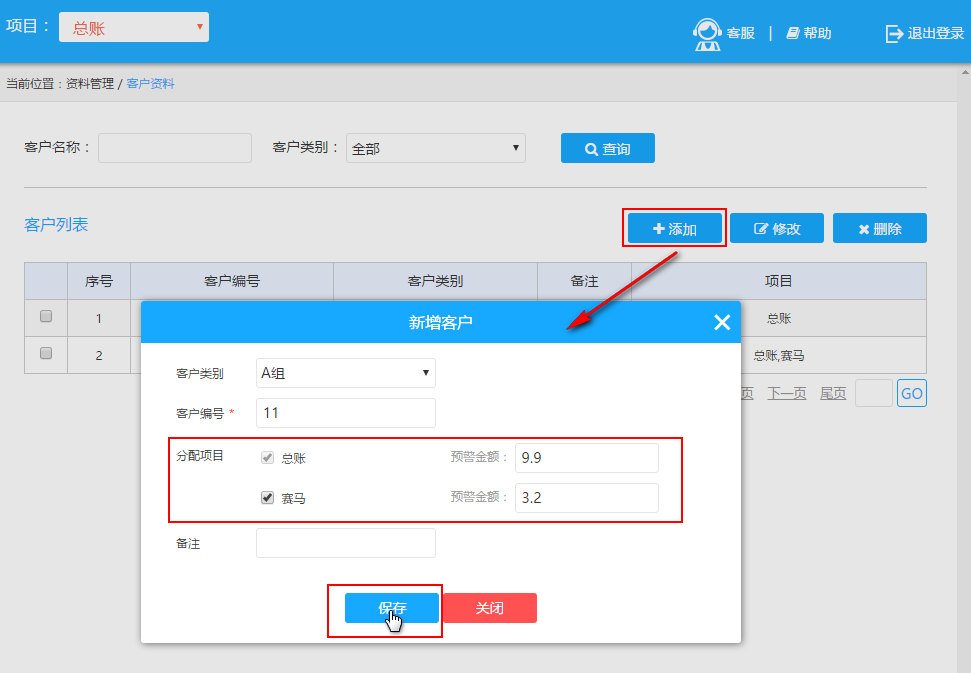Select the checkbox for row 1
Image resolution: width=971 pixels, height=673 pixels.
pos(46,317)
